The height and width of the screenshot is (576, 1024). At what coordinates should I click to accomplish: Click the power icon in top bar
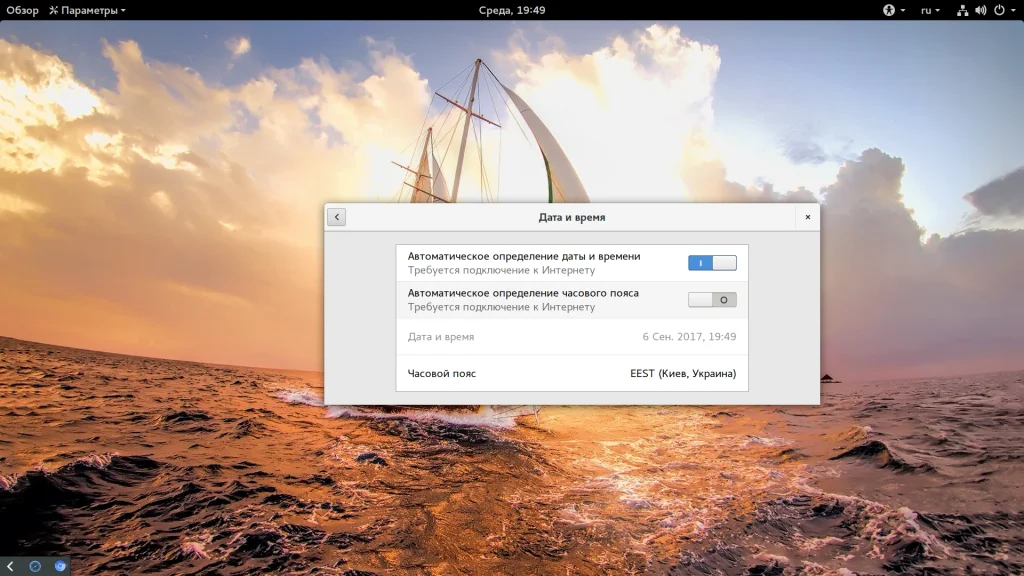click(999, 10)
